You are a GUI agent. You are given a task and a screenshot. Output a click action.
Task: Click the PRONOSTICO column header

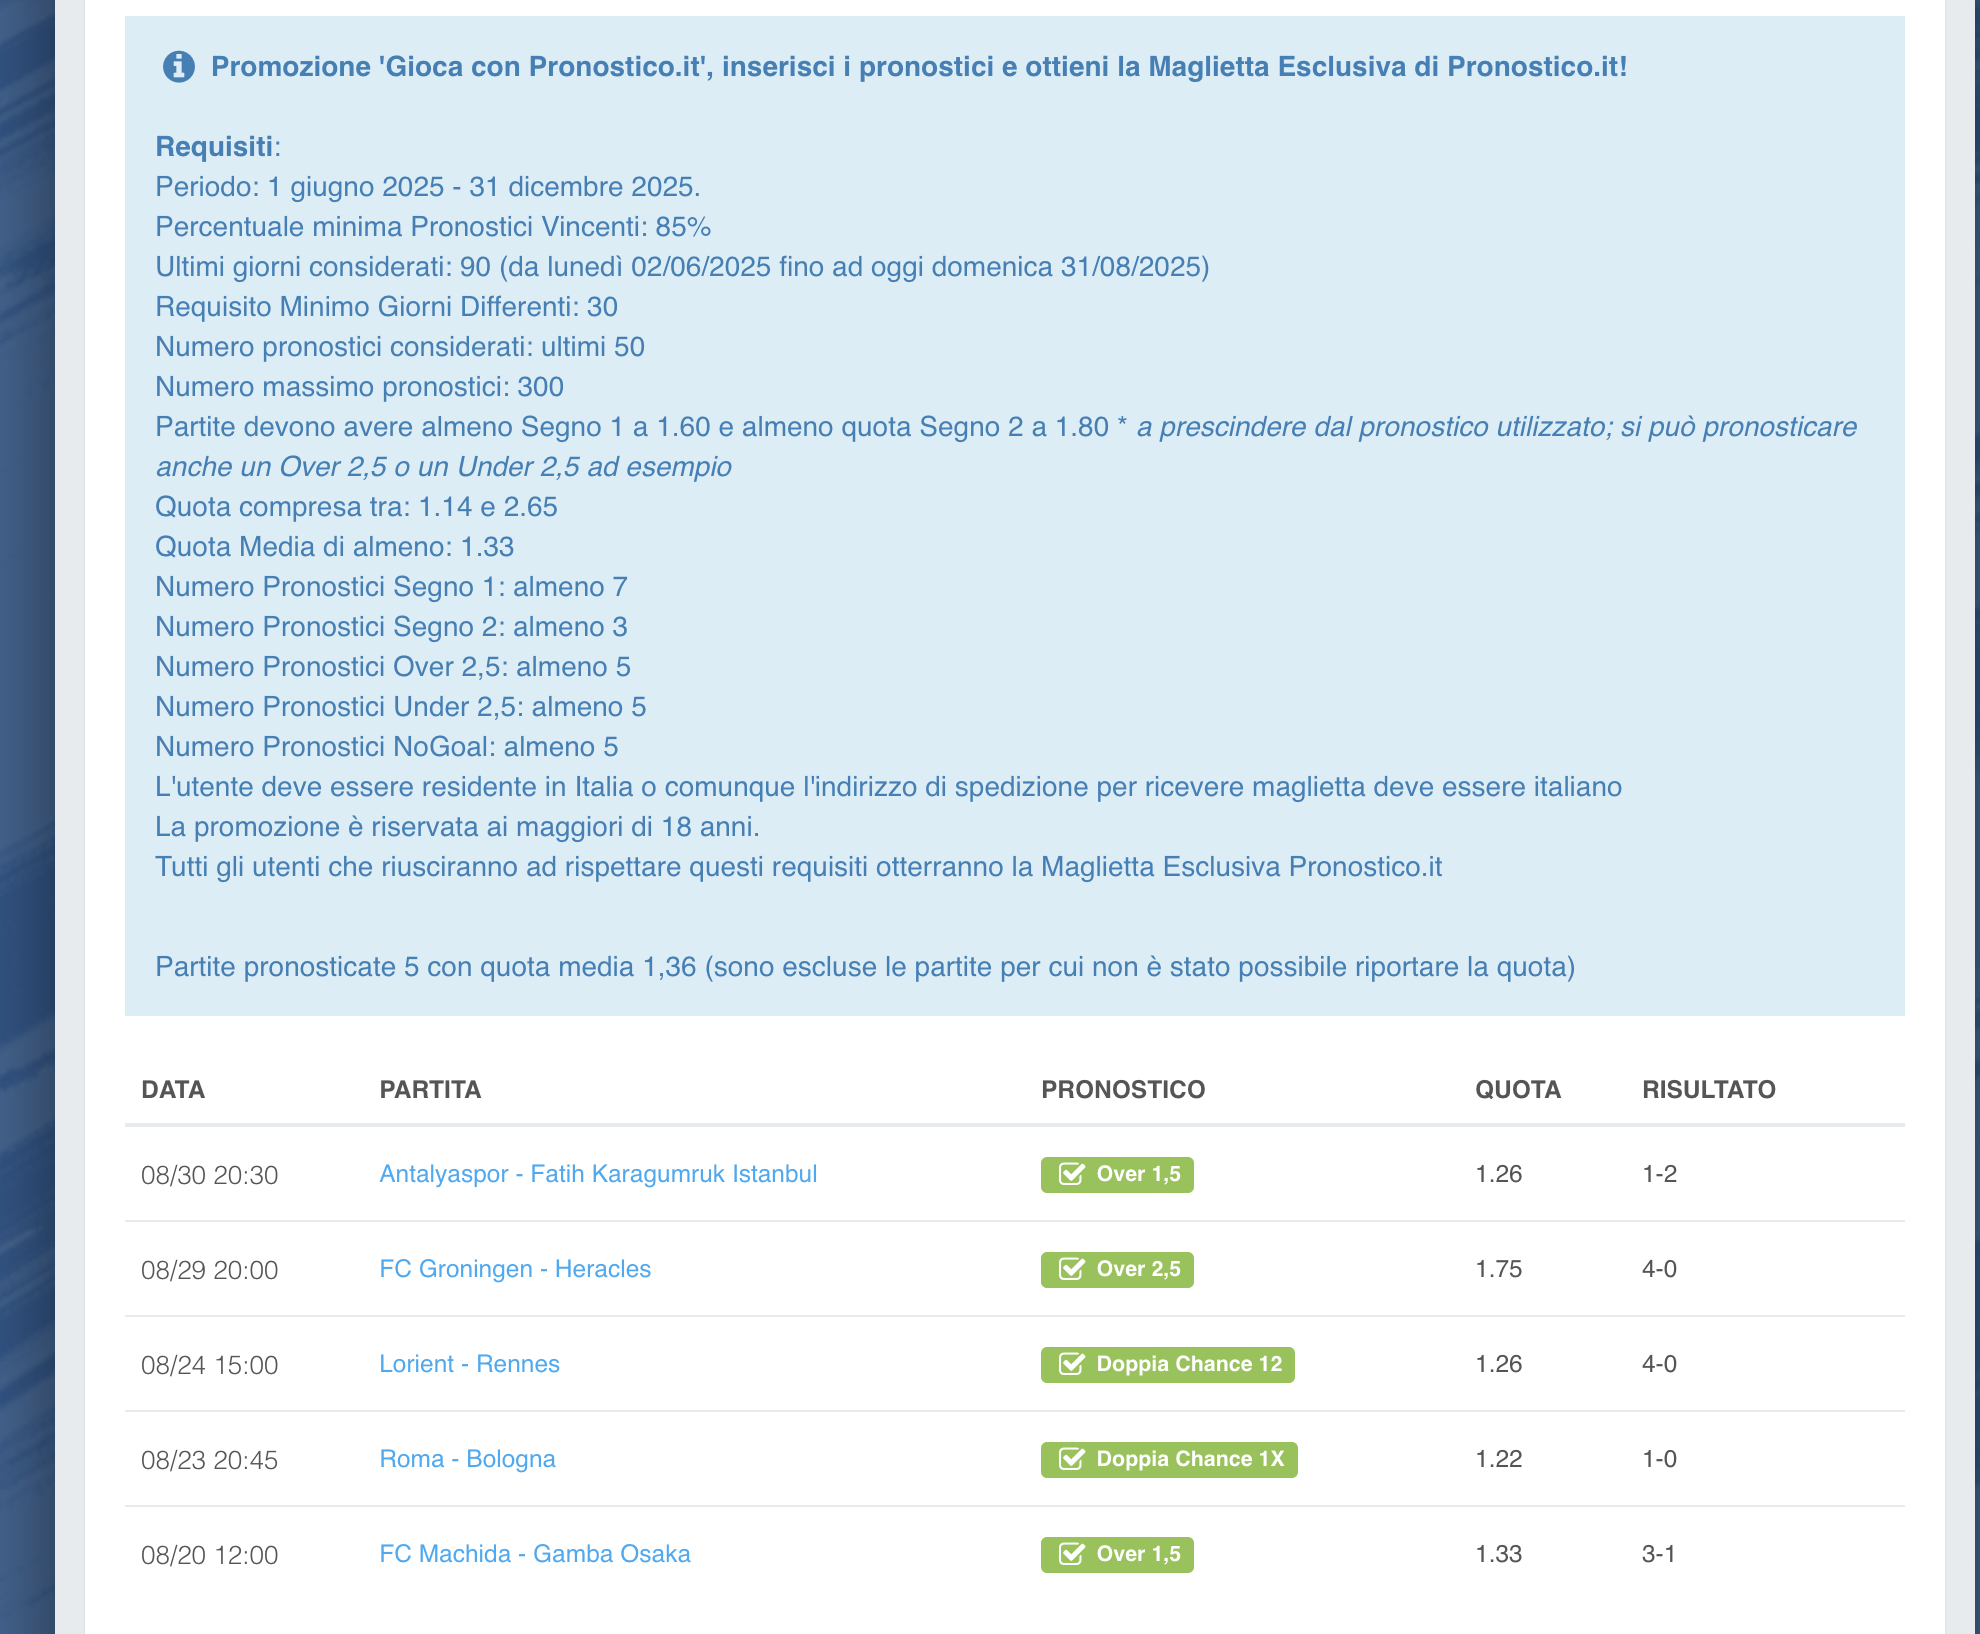[1123, 1089]
